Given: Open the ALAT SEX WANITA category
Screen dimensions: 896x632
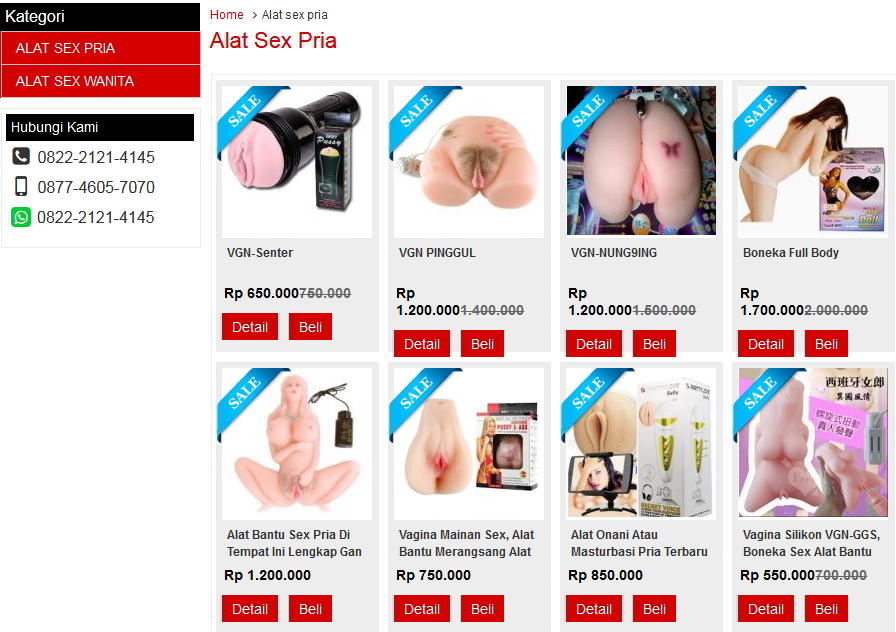Looking at the screenshot, I should click(x=101, y=81).
